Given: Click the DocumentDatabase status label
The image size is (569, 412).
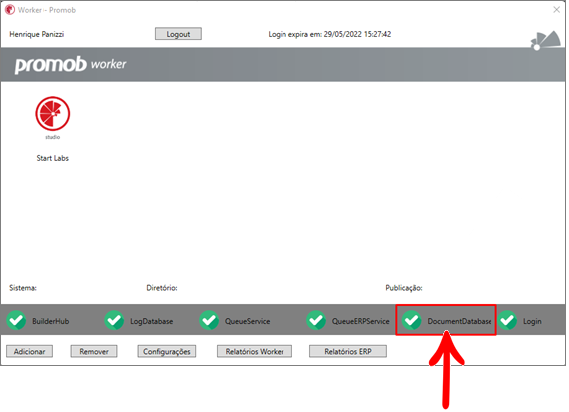Looking at the screenshot, I should (459, 321).
